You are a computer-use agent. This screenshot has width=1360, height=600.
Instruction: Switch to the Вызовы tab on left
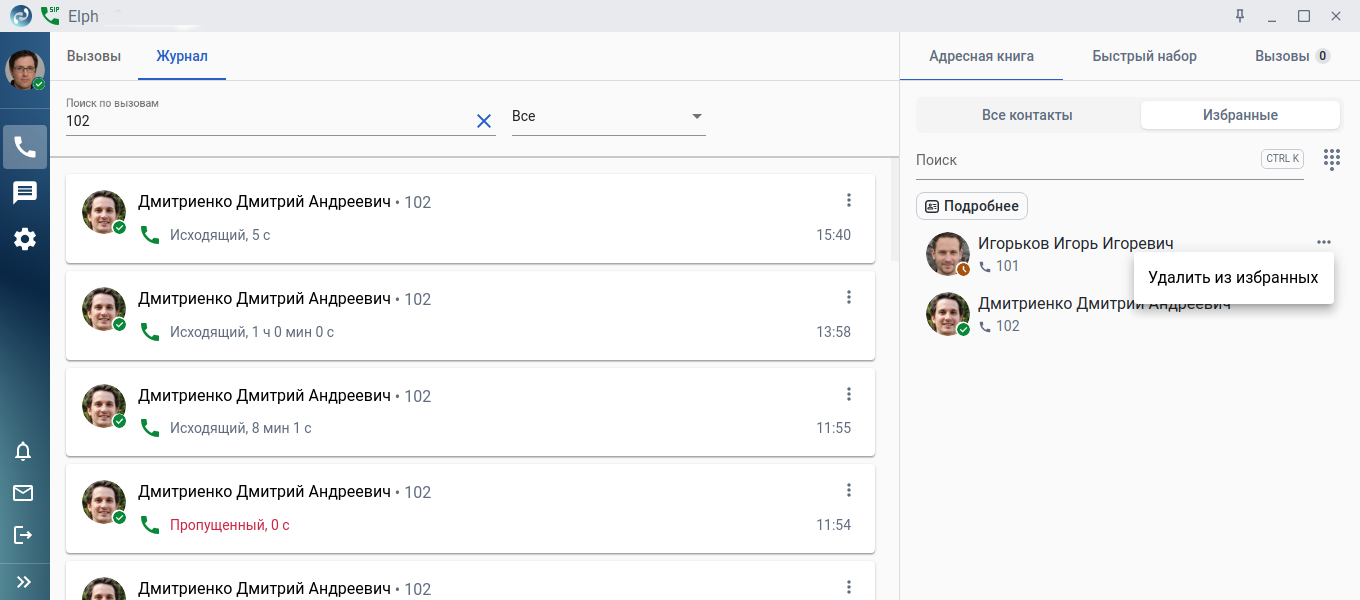(94, 56)
